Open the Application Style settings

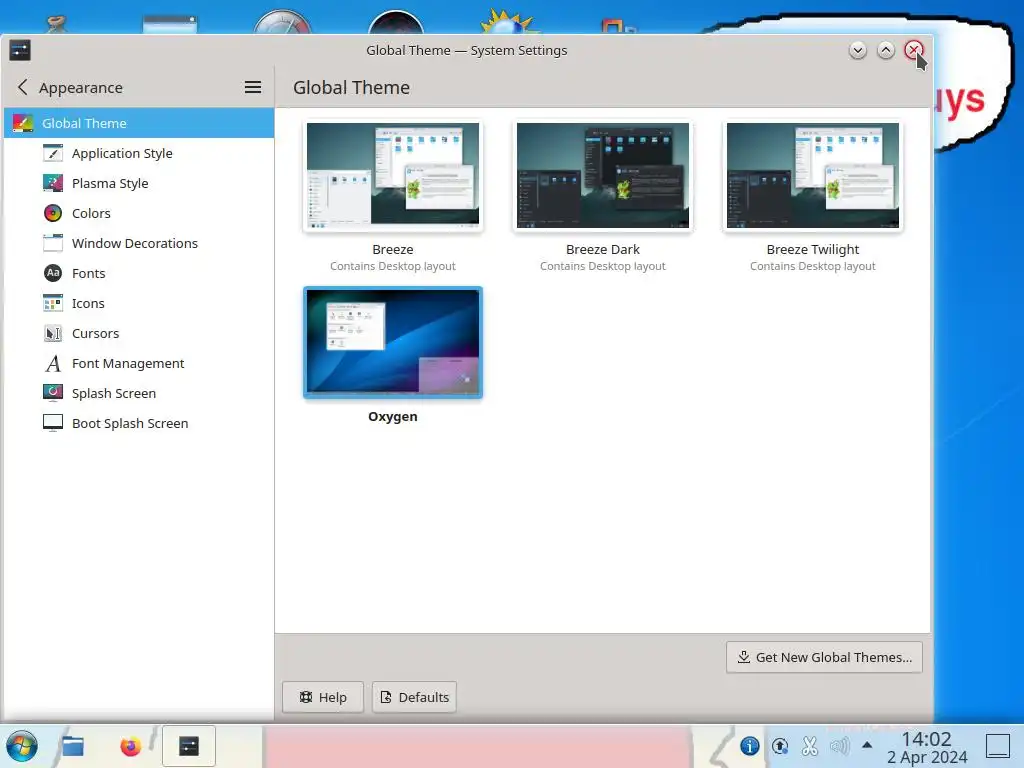[139, 153]
